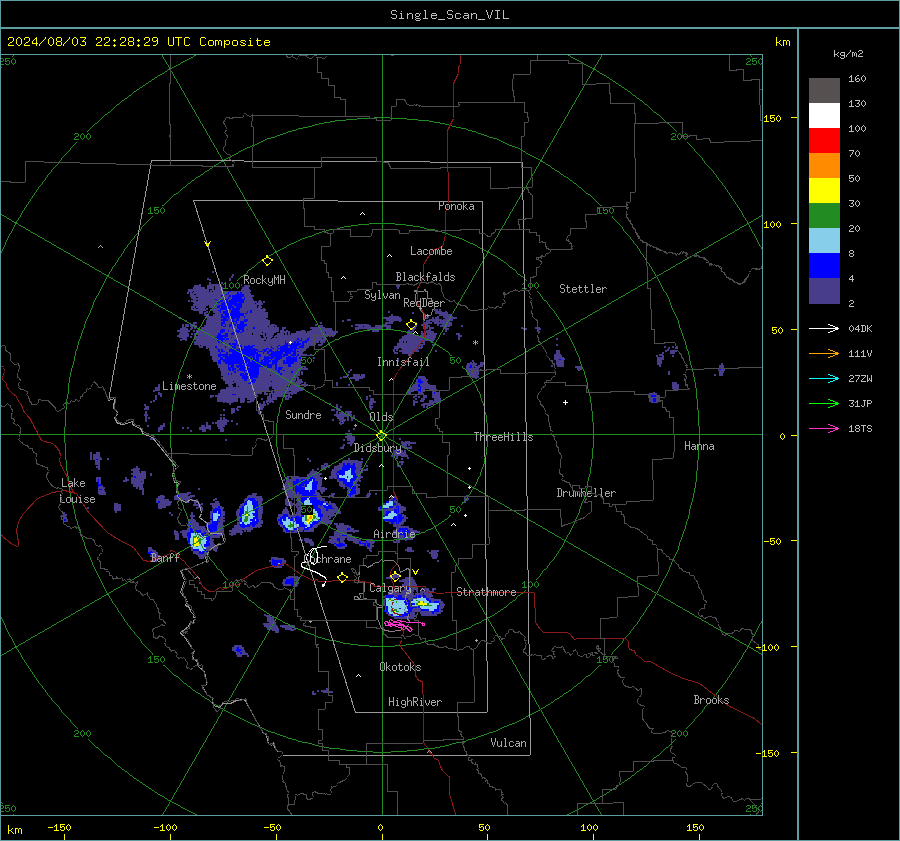Select the light blue 8-20 legend swatch
The width and height of the screenshot is (900, 841).
tap(824, 241)
